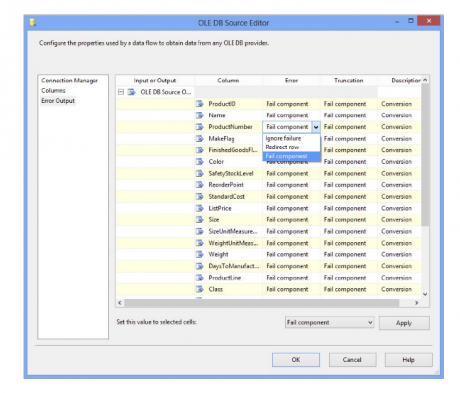The height and width of the screenshot is (393, 460).
Task: Click the vertical scrollbar thumb
Action: (x=425, y=155)
